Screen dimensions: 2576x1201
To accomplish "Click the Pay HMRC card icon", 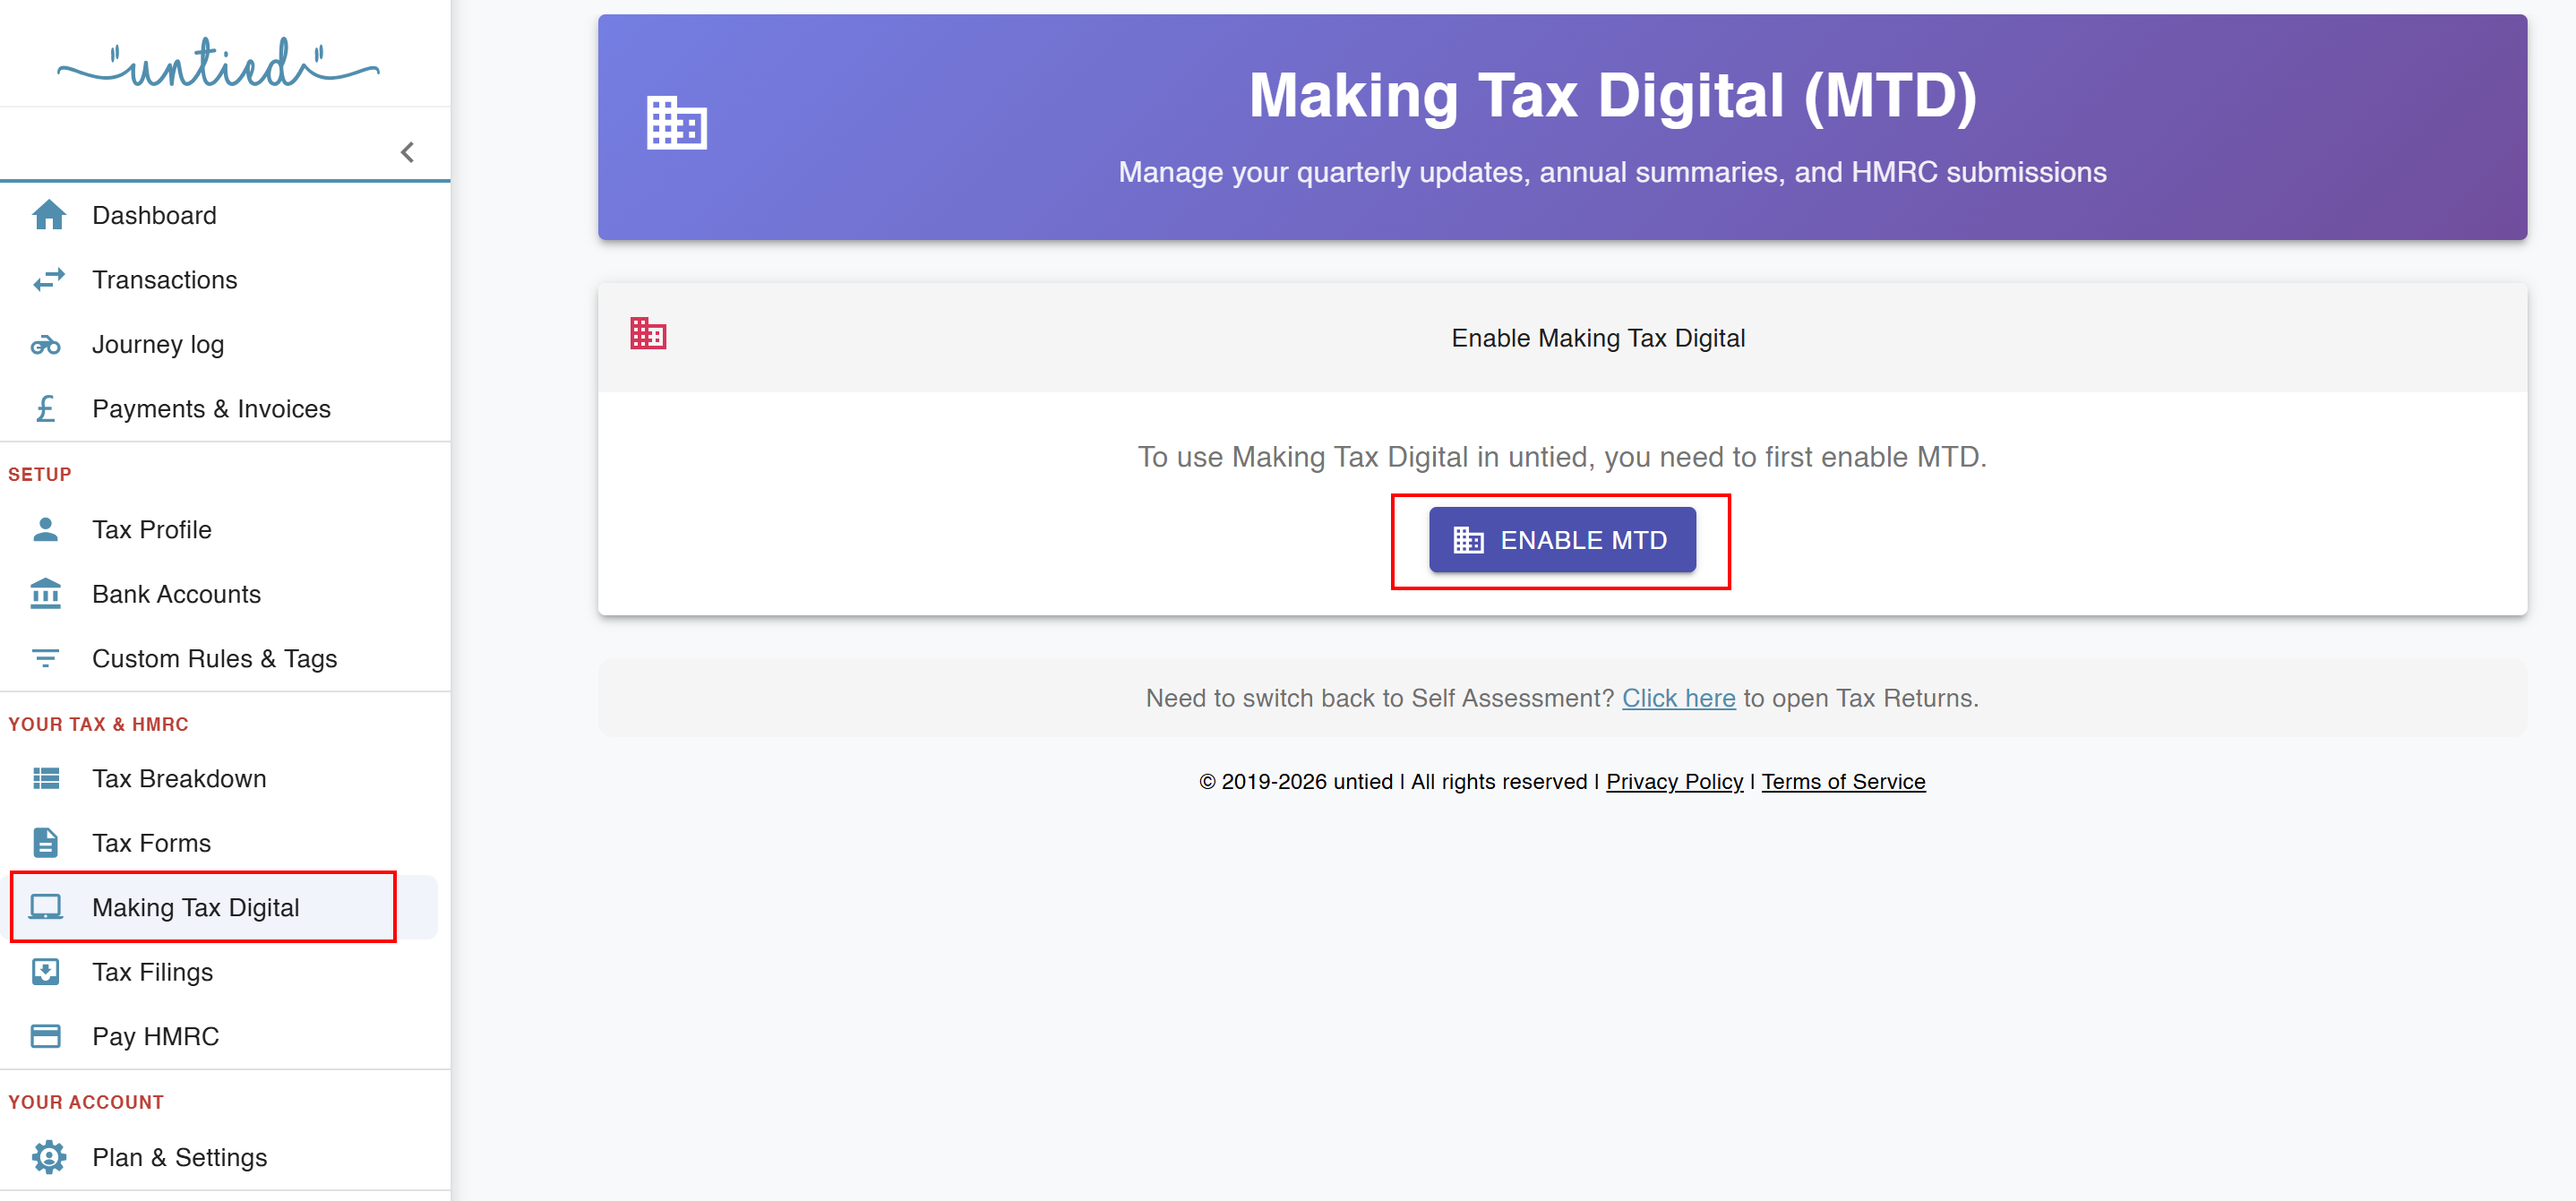I will pyautogui.click(x=46, y=1036).
